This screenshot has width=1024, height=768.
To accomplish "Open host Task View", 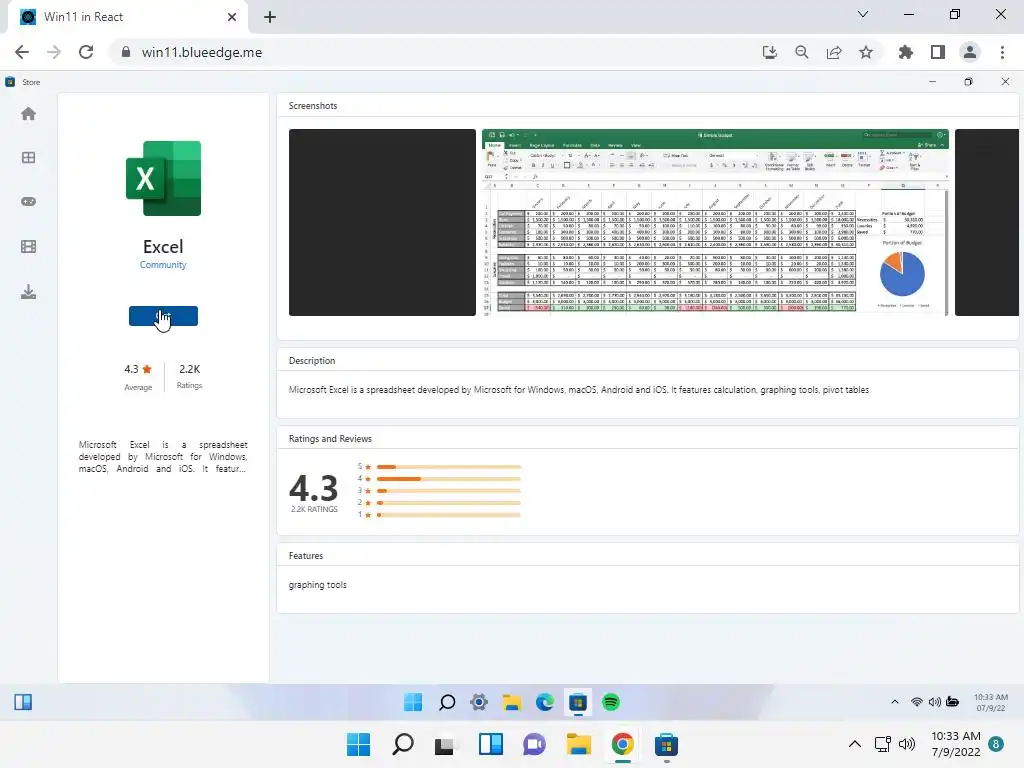I will 445,744.
